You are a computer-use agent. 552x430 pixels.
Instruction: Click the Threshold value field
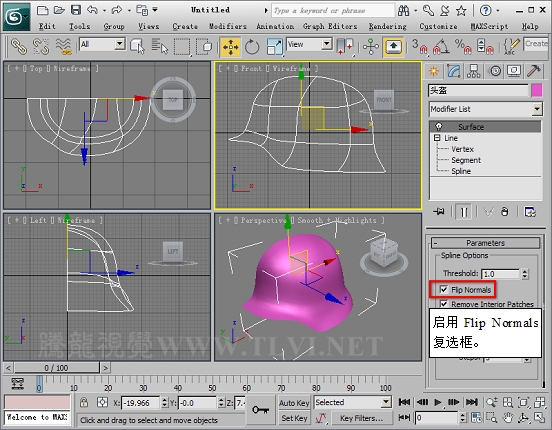click(x=500, y=274)
